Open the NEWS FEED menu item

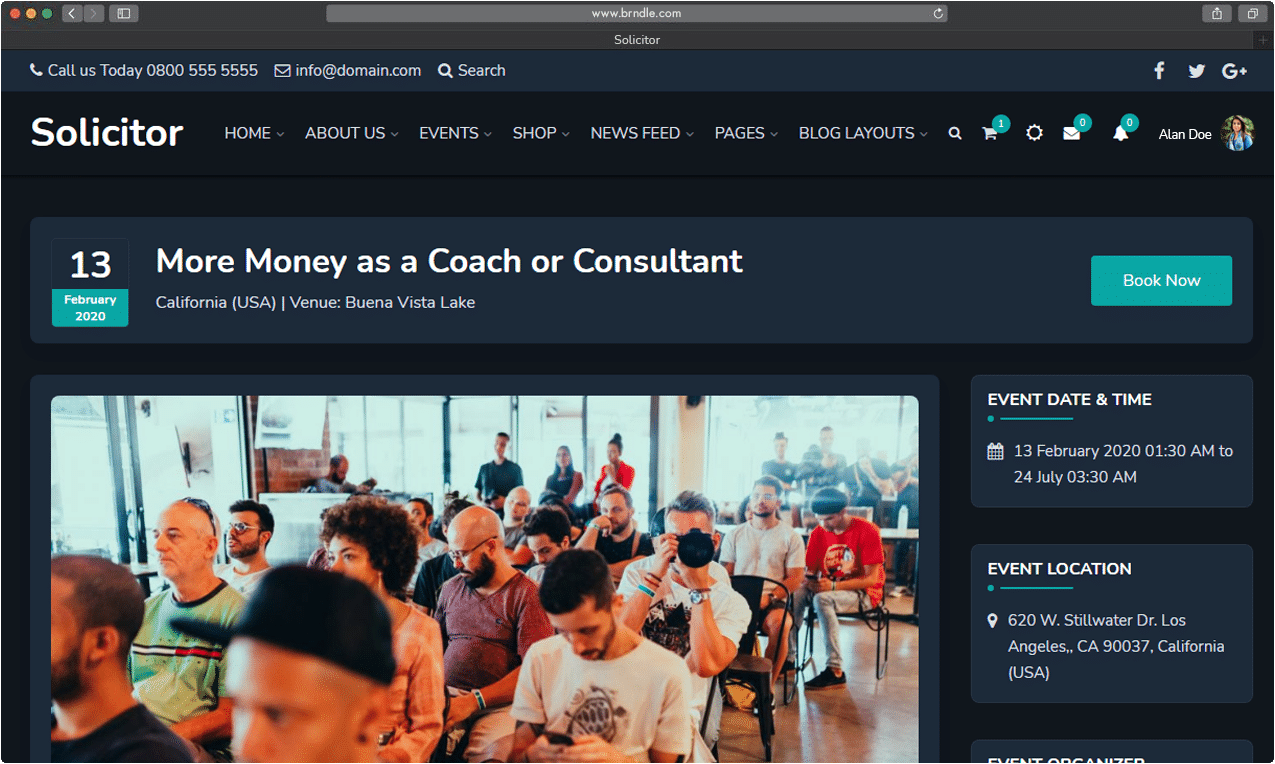coord(642,133)
